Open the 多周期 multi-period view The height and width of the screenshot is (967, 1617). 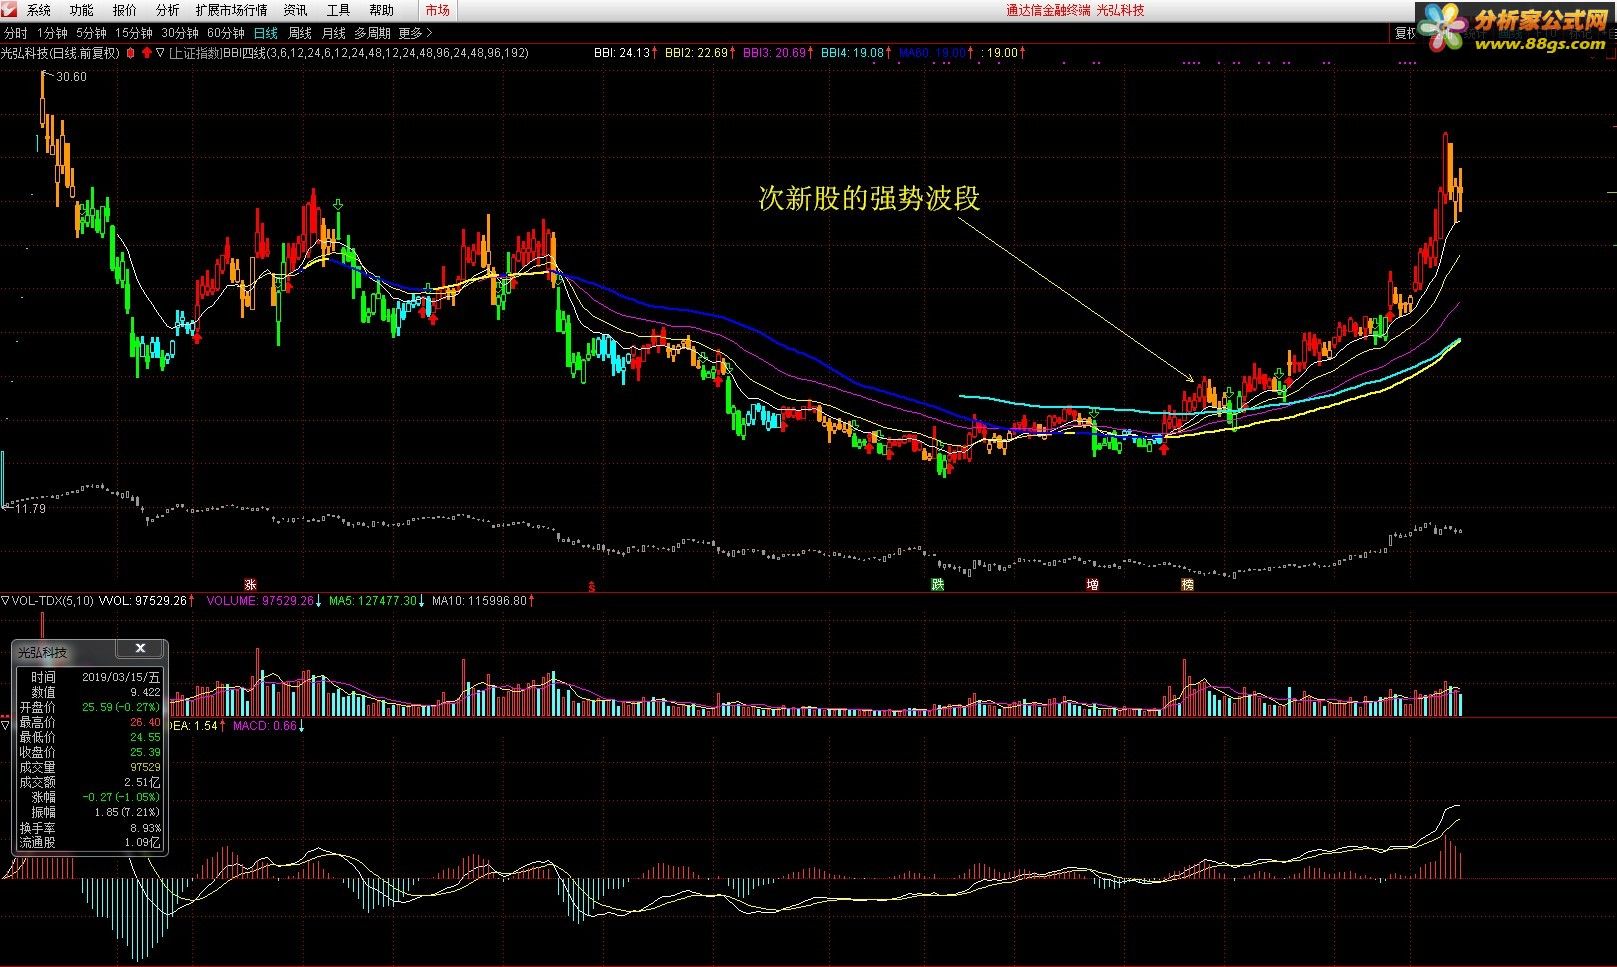tap(372, 34)
